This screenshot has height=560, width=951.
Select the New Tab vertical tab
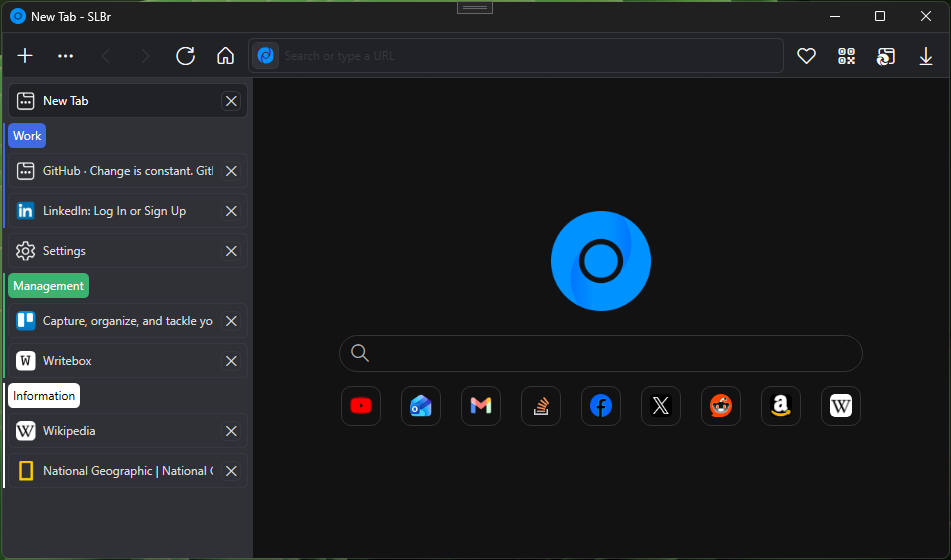[x=128, y=101]
